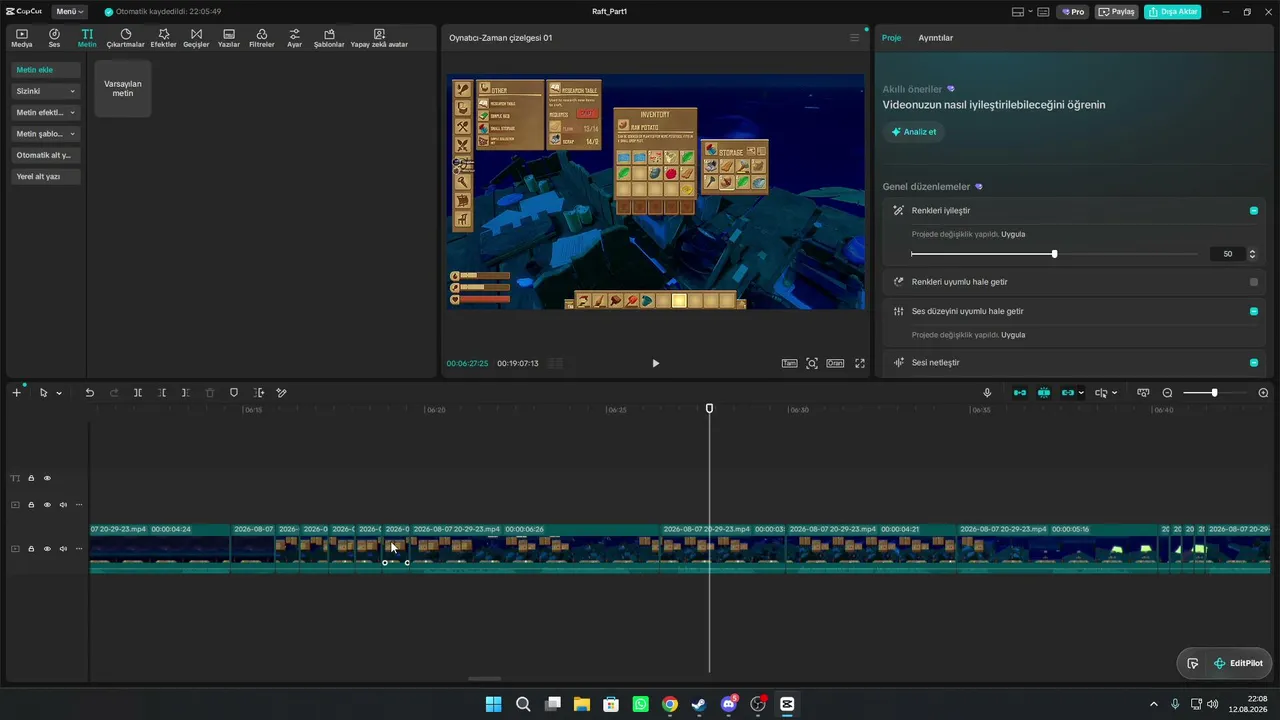
Task: Open the Oran (aspect ratio) button
Action: point(835,363)
